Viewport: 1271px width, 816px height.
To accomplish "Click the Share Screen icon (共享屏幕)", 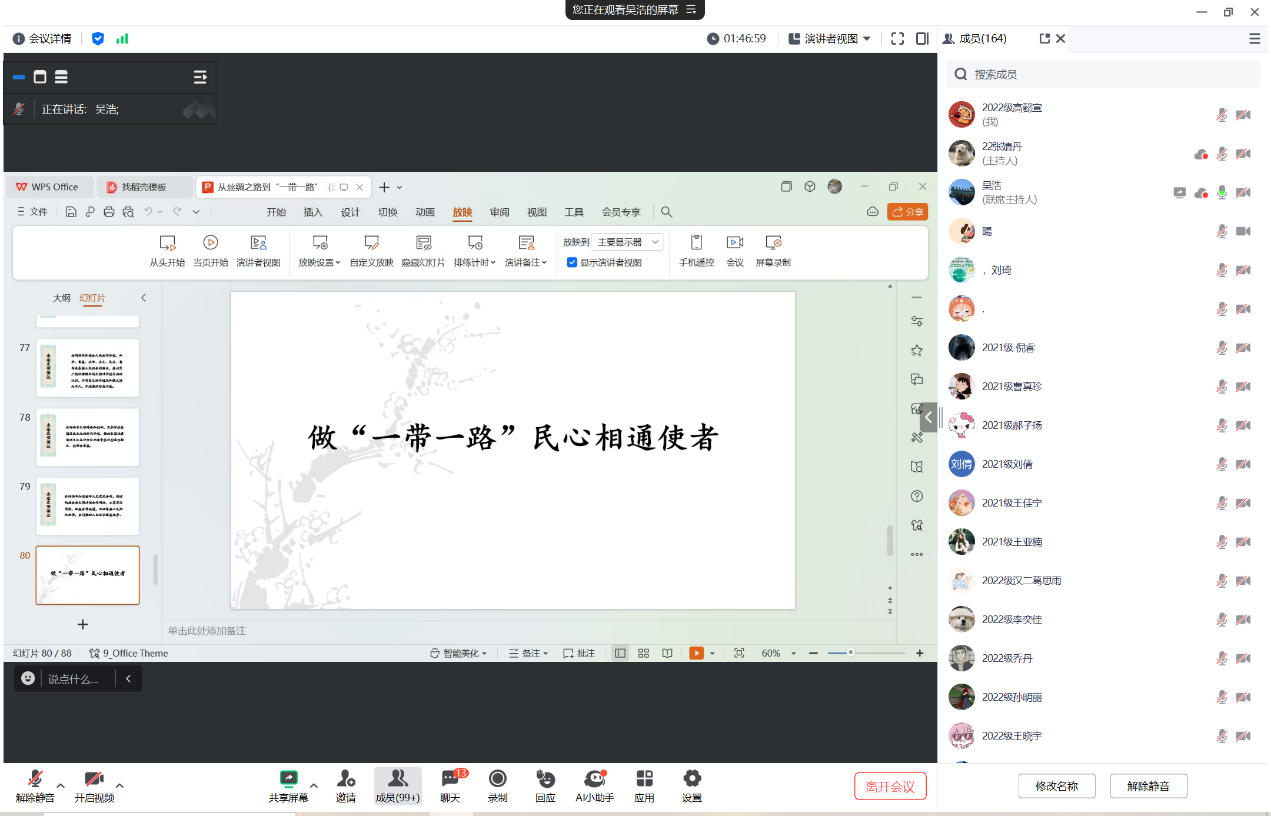I will 288,779.
